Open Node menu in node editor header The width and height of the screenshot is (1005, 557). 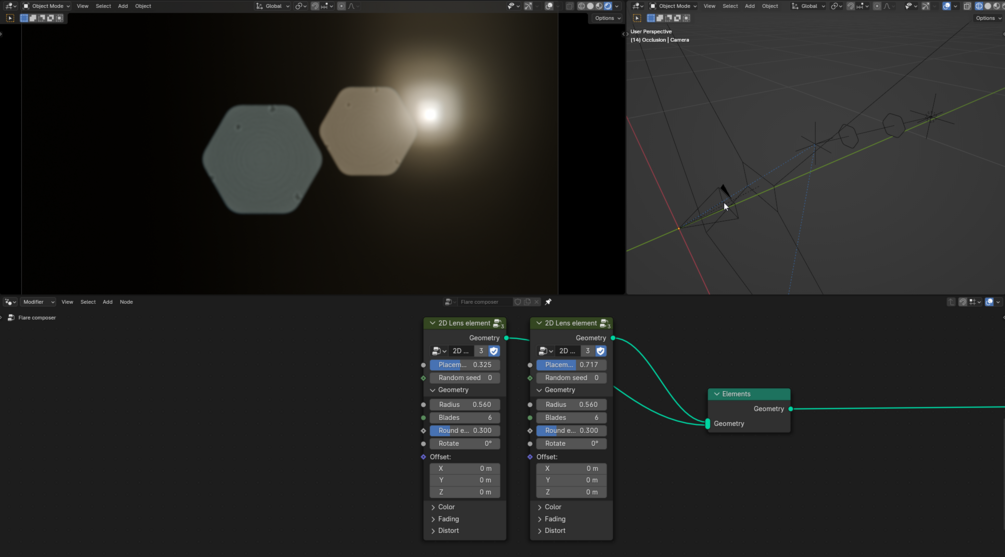[126, 302]
